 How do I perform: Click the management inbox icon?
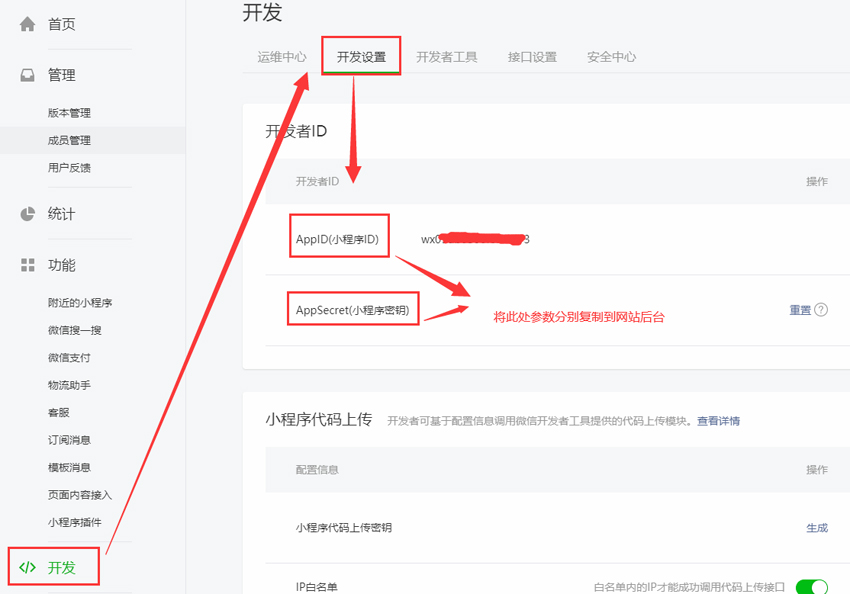(x=28, y=75)
